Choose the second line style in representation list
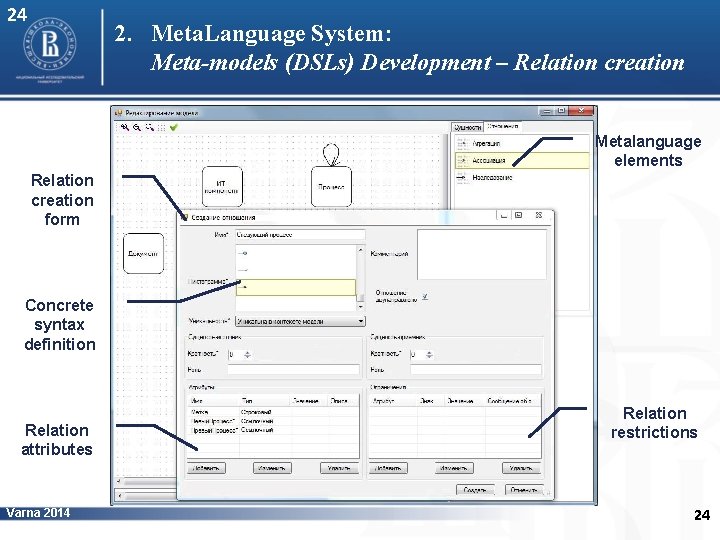This screenshot has height=540, width=720. click(x=296, y=270)
